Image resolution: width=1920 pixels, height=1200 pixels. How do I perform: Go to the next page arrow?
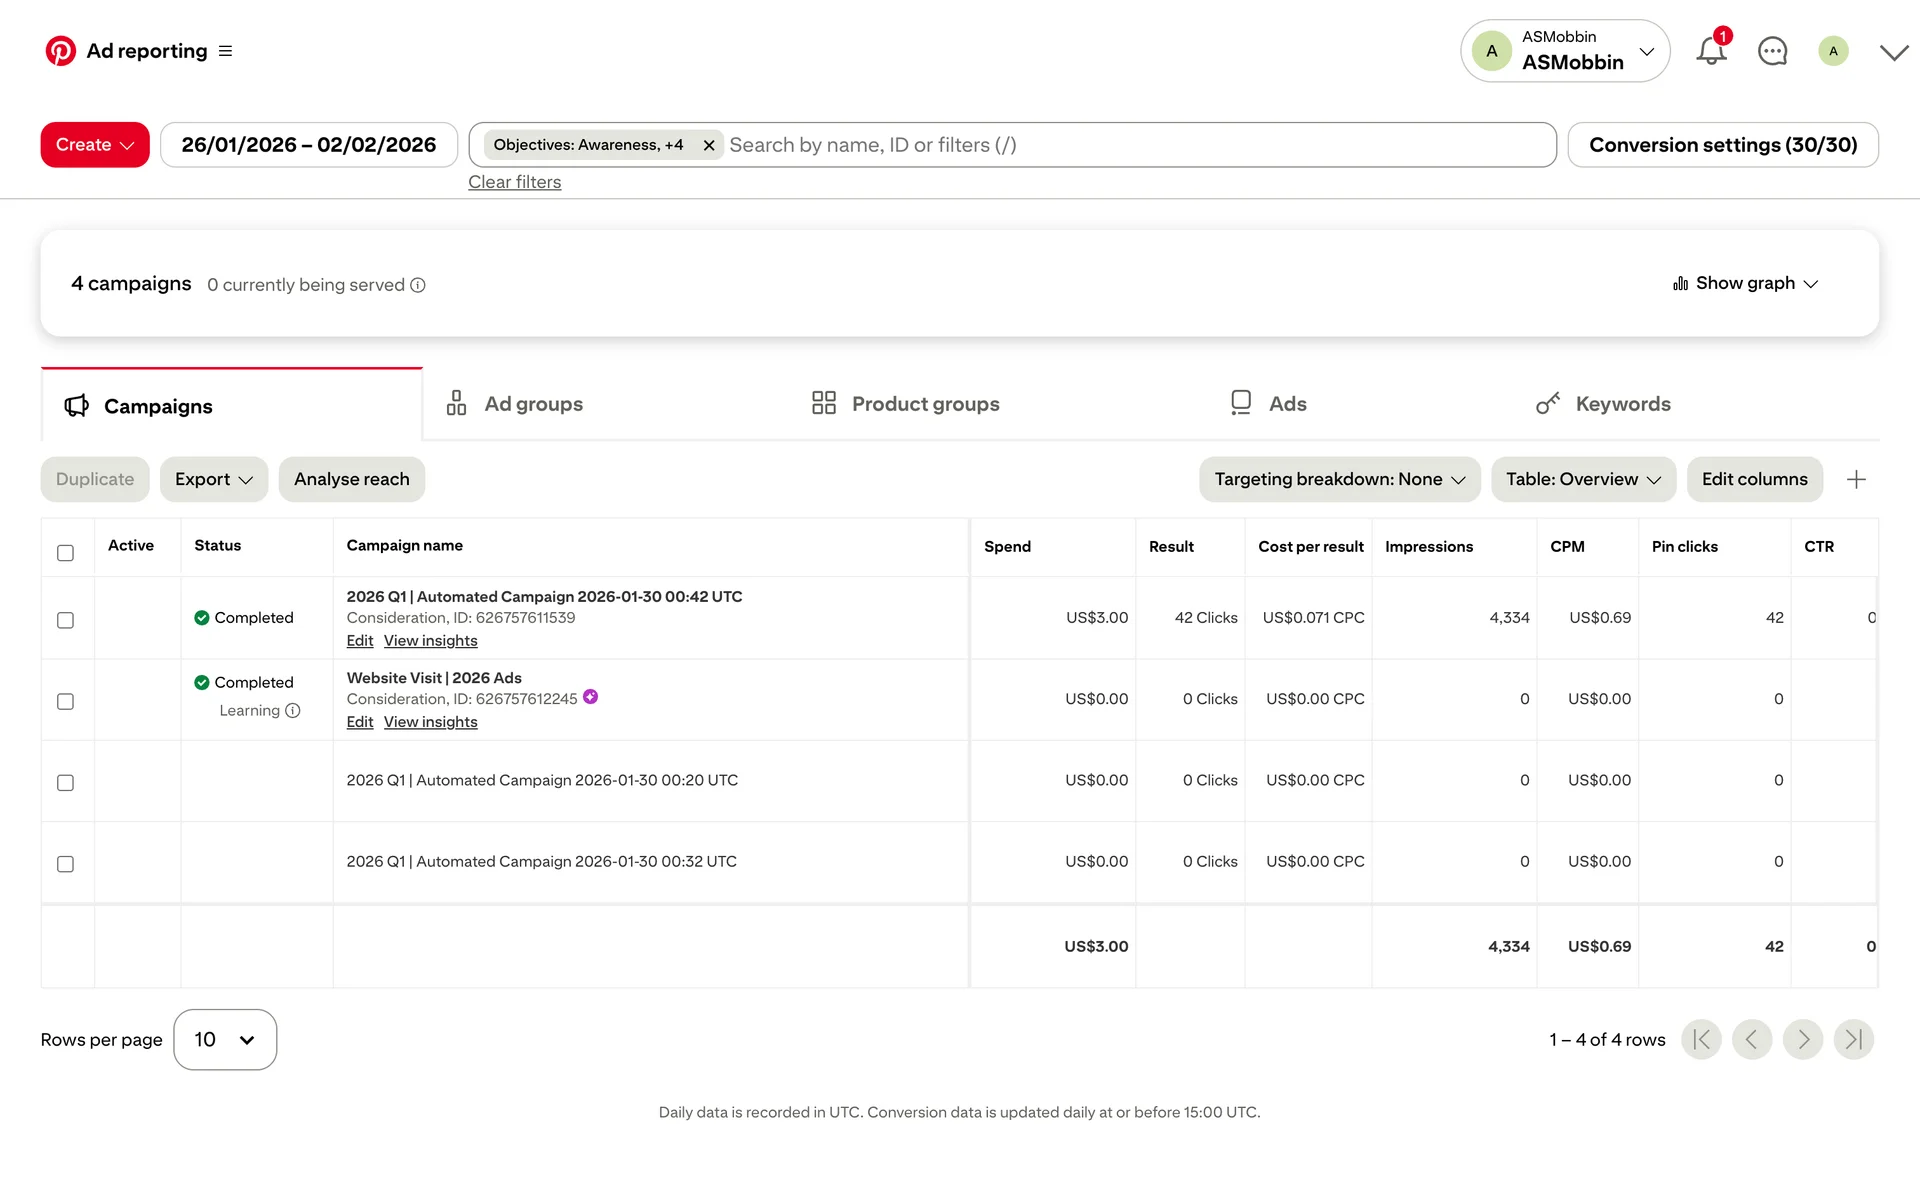point(1803,1040)
